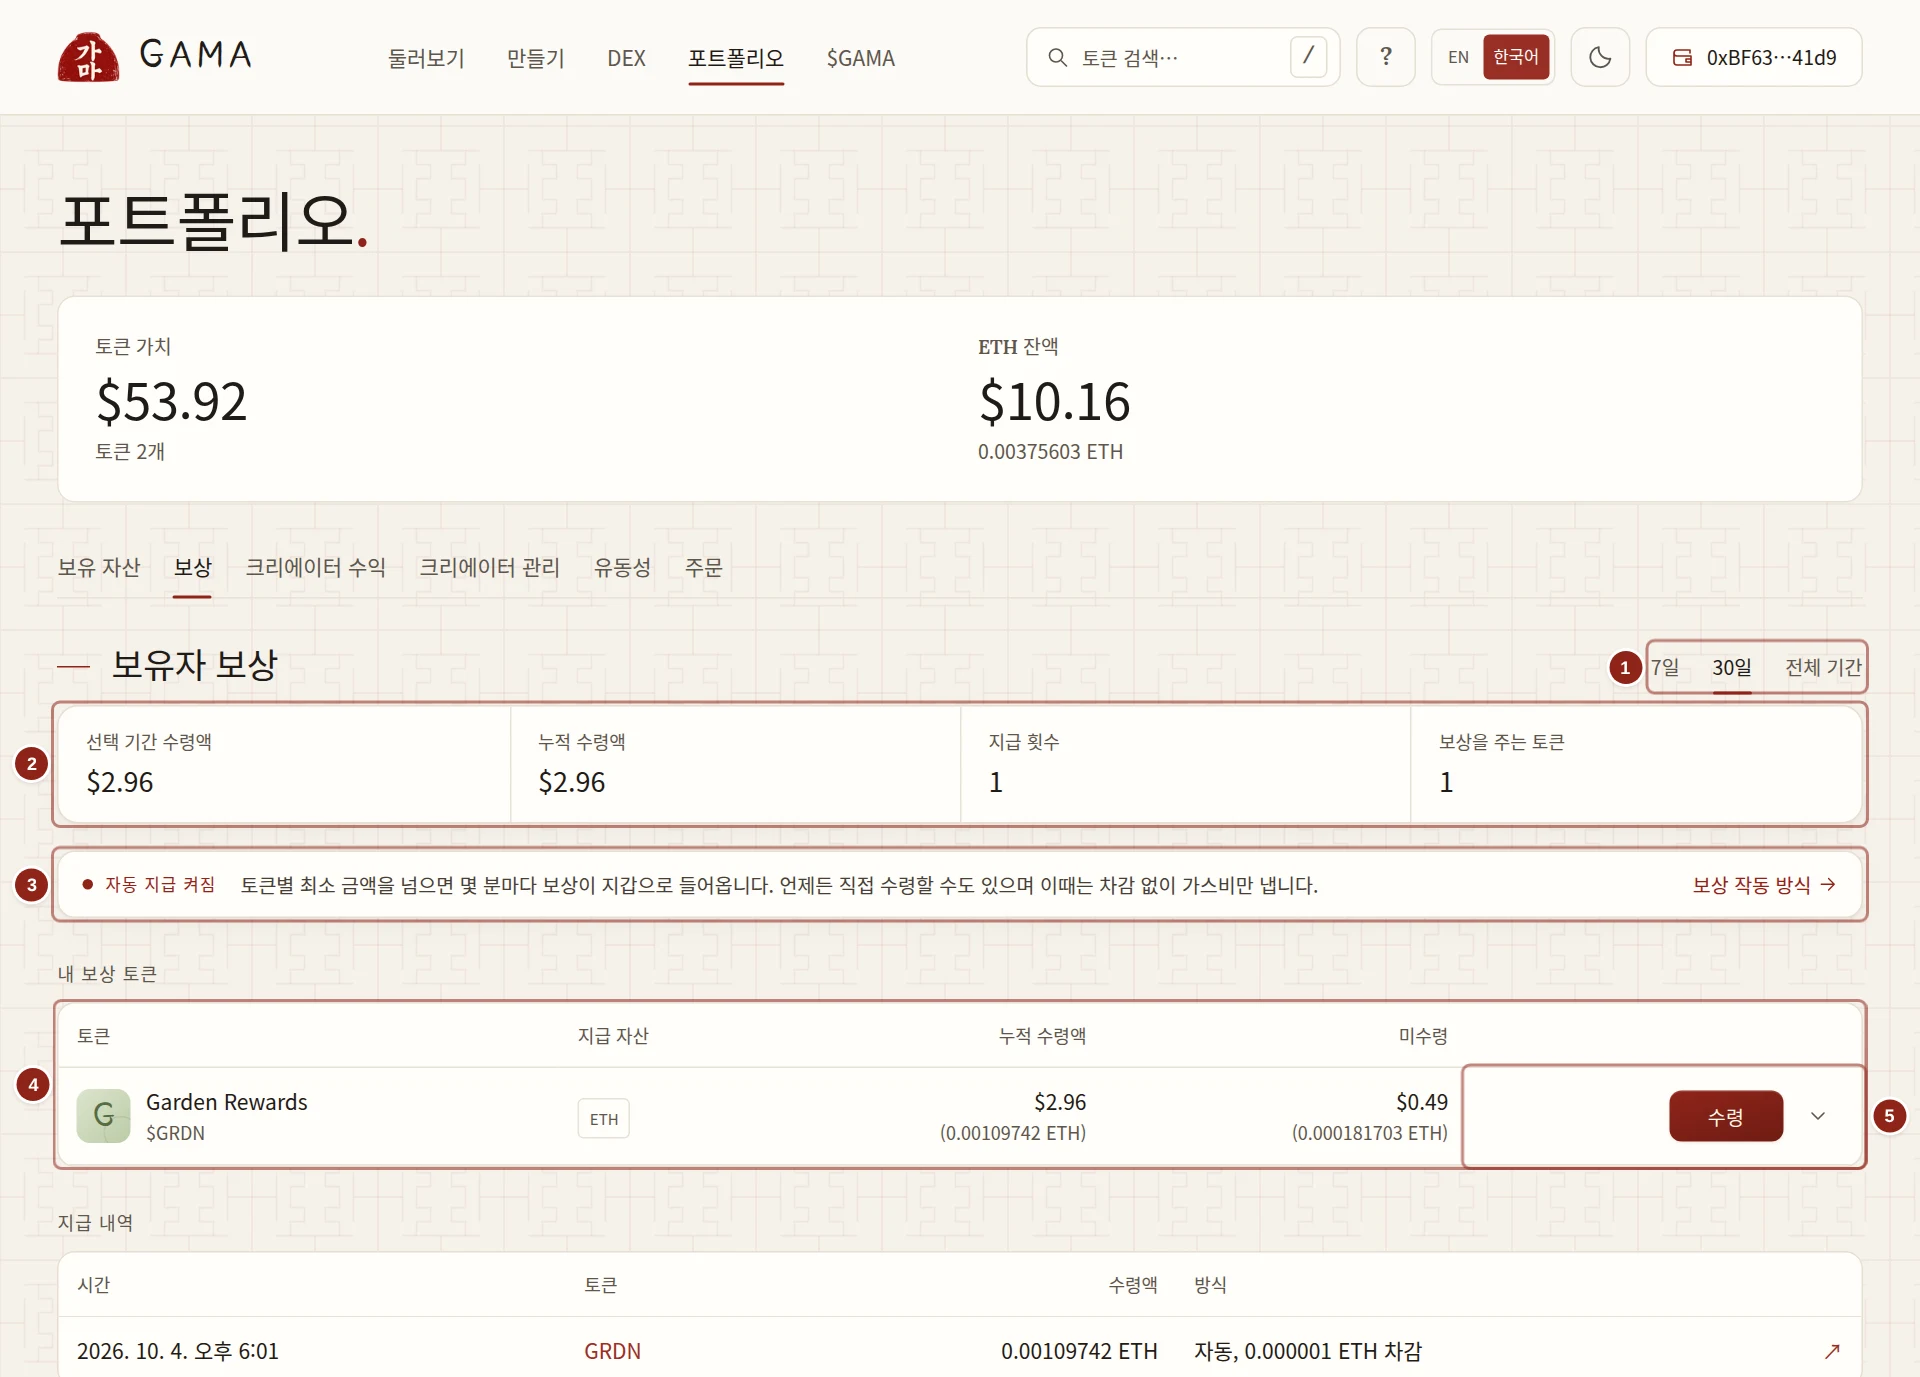Click the $0.49 unclaimed amount
This screenshot has height=1377, width=1920.
pyautogui.click(x=1422, y=1102)
